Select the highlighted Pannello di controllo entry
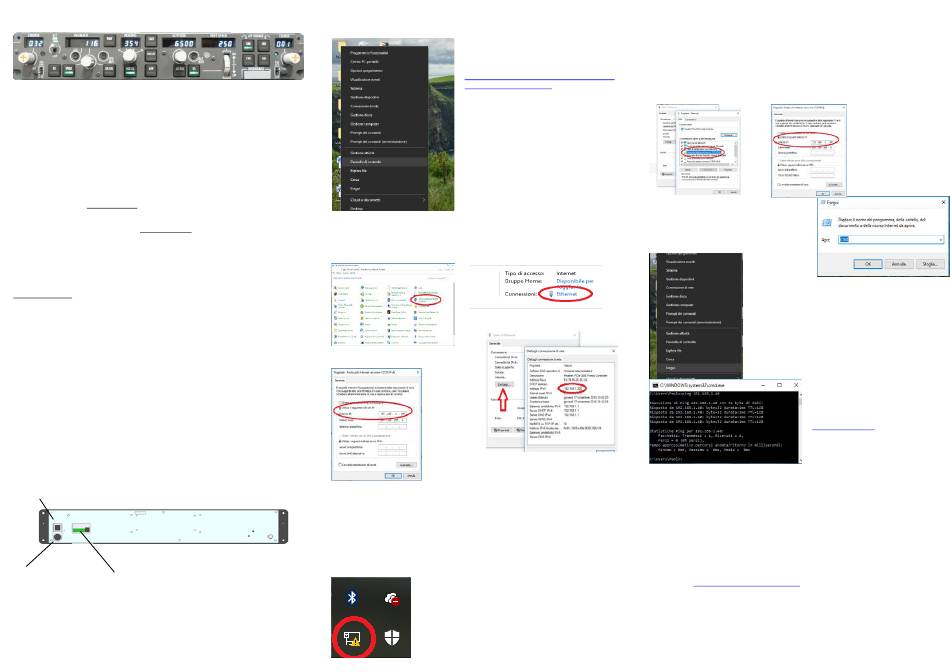The width and height of the screenshot is (950, 672). [384, 162]
